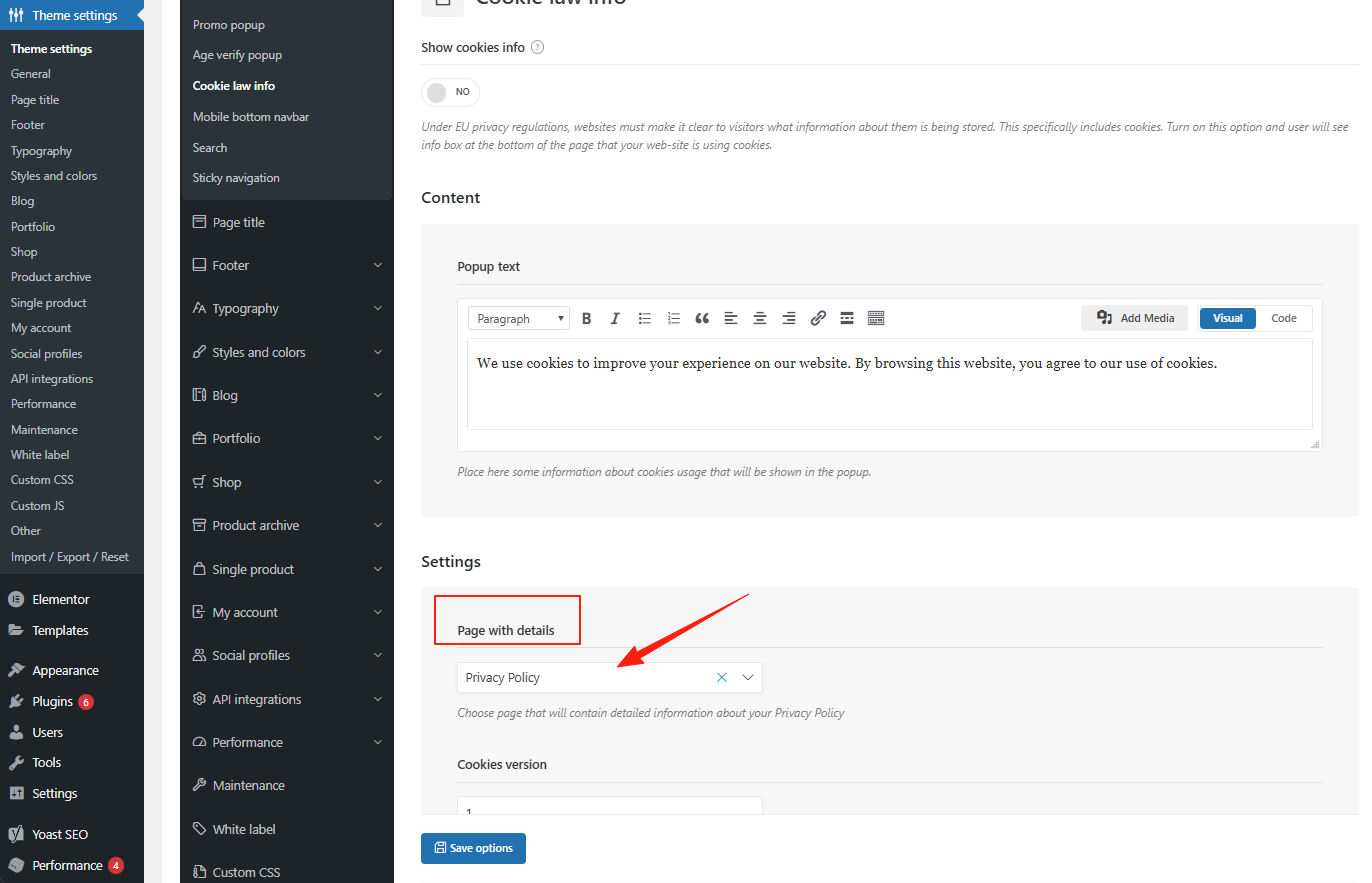Click the toolbar toggle keyboard icon

click(876, 318)
